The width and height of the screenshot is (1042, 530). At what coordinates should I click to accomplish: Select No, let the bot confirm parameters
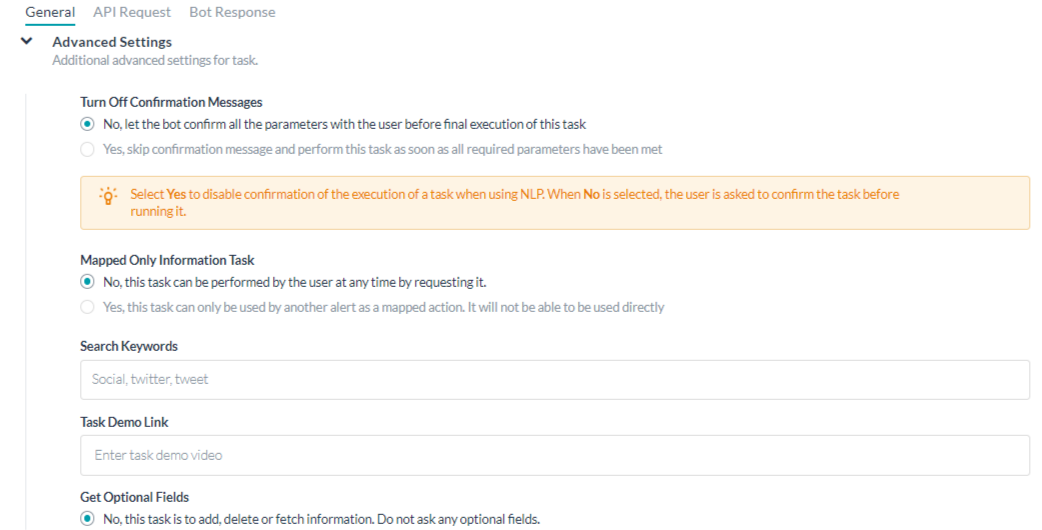(x=87, y=124)
